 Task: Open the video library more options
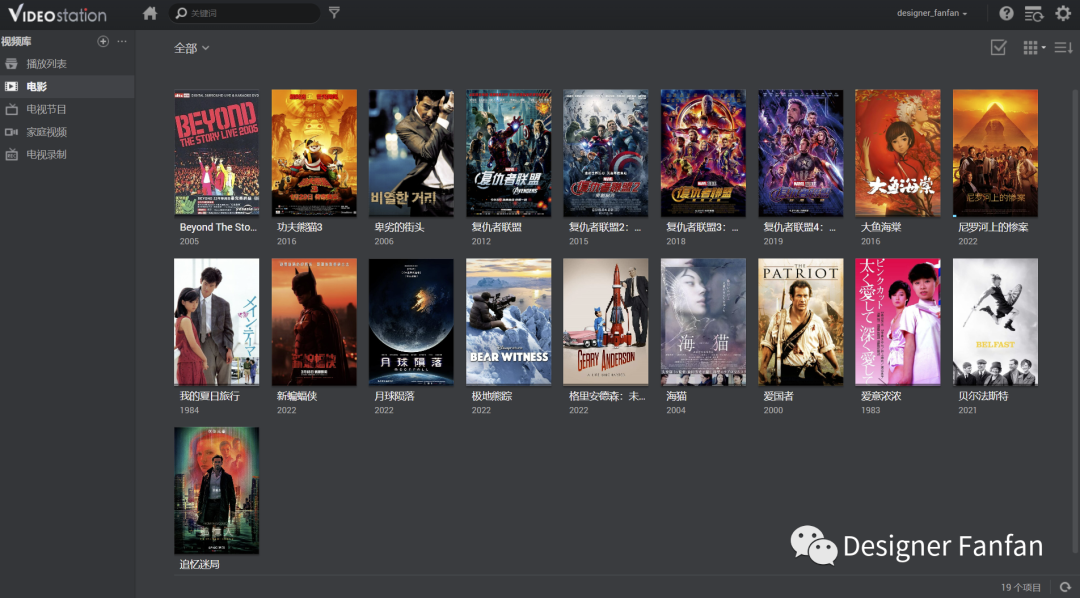coord(122,41)
